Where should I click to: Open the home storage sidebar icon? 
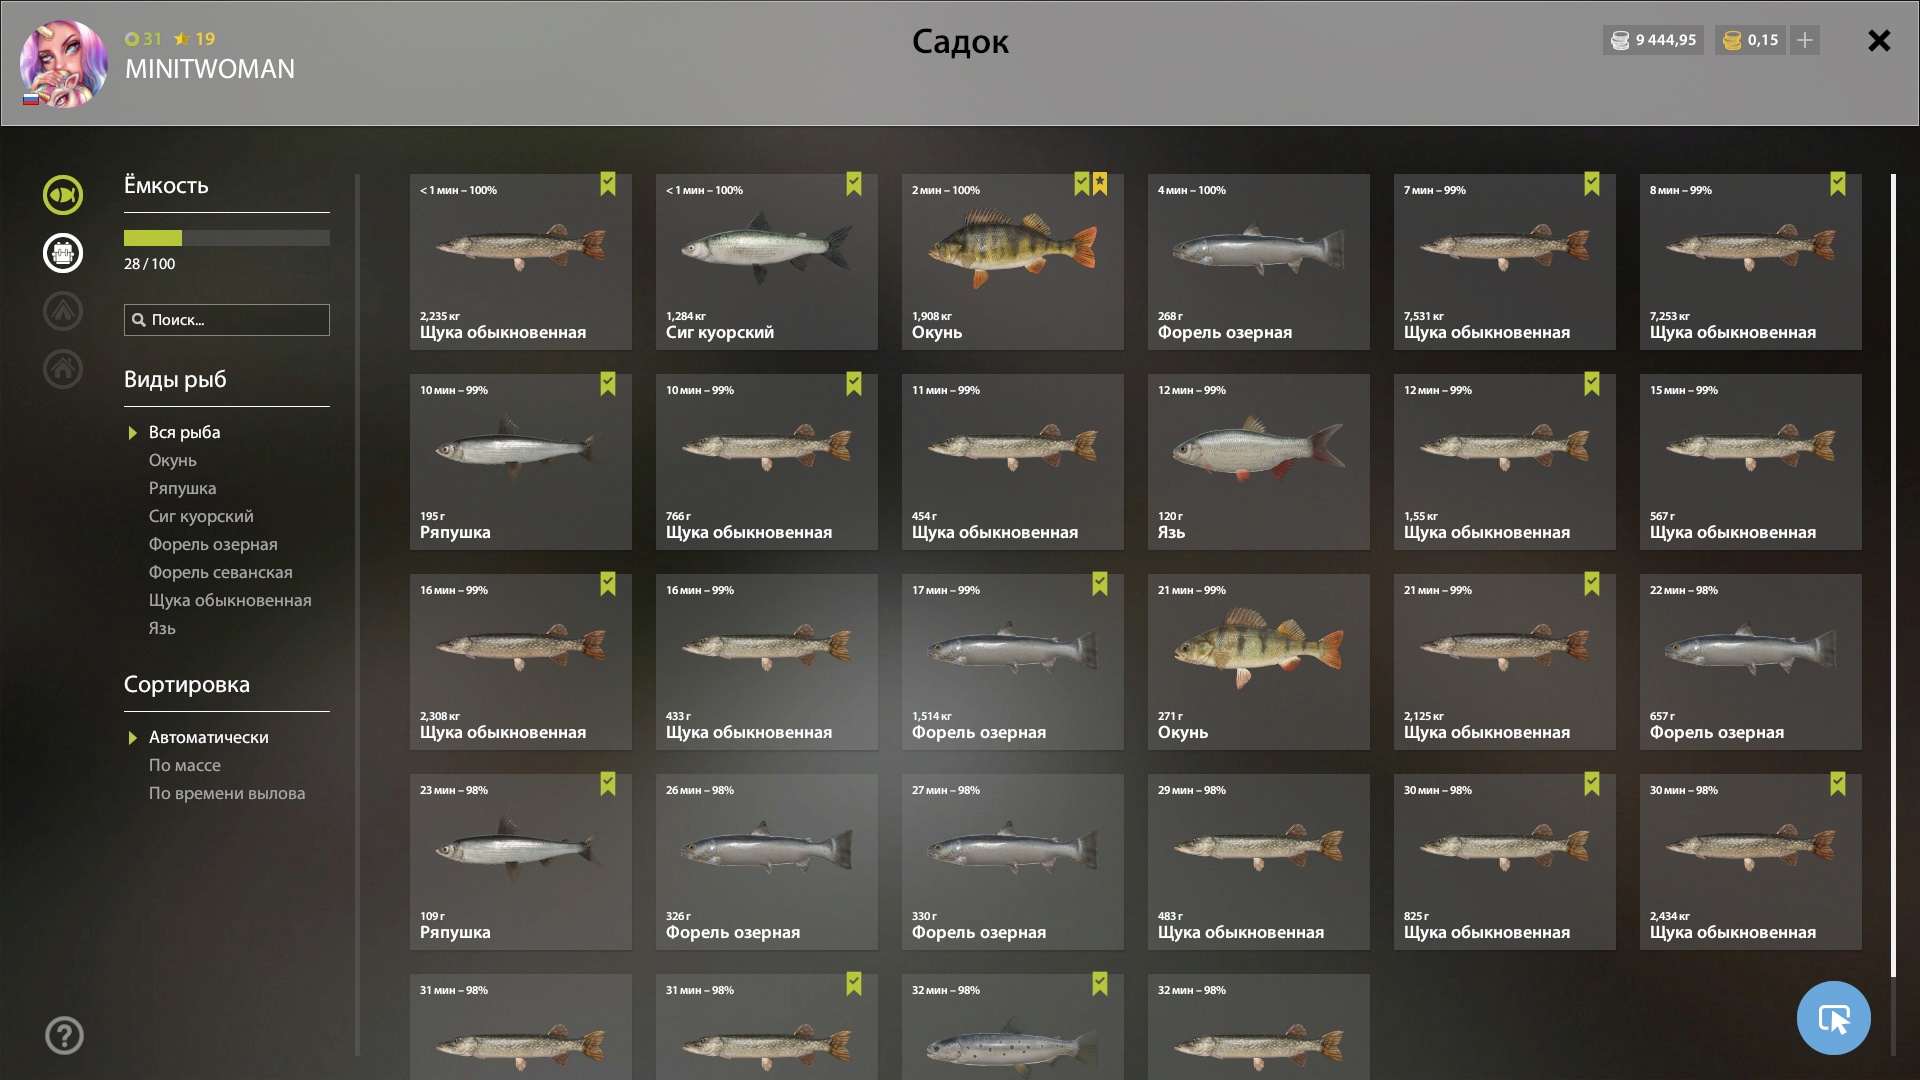(x=63, y=369)
